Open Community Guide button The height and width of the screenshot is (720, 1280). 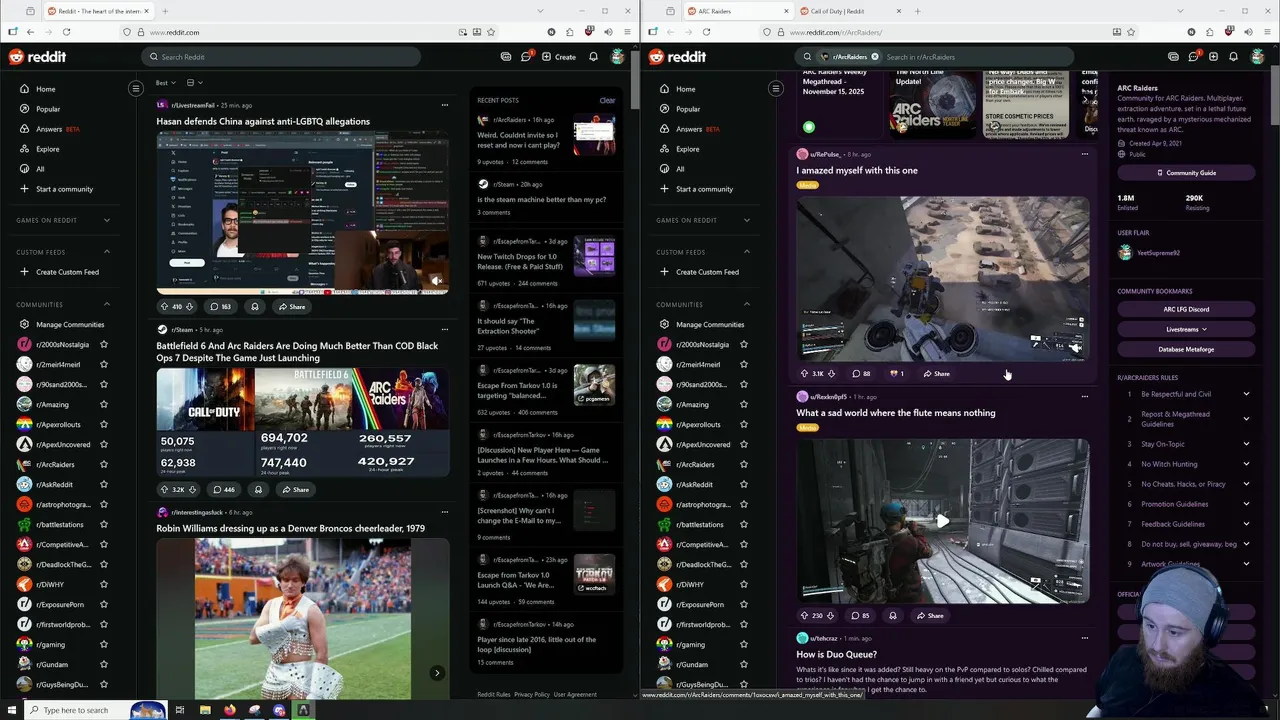(1186, 173)
